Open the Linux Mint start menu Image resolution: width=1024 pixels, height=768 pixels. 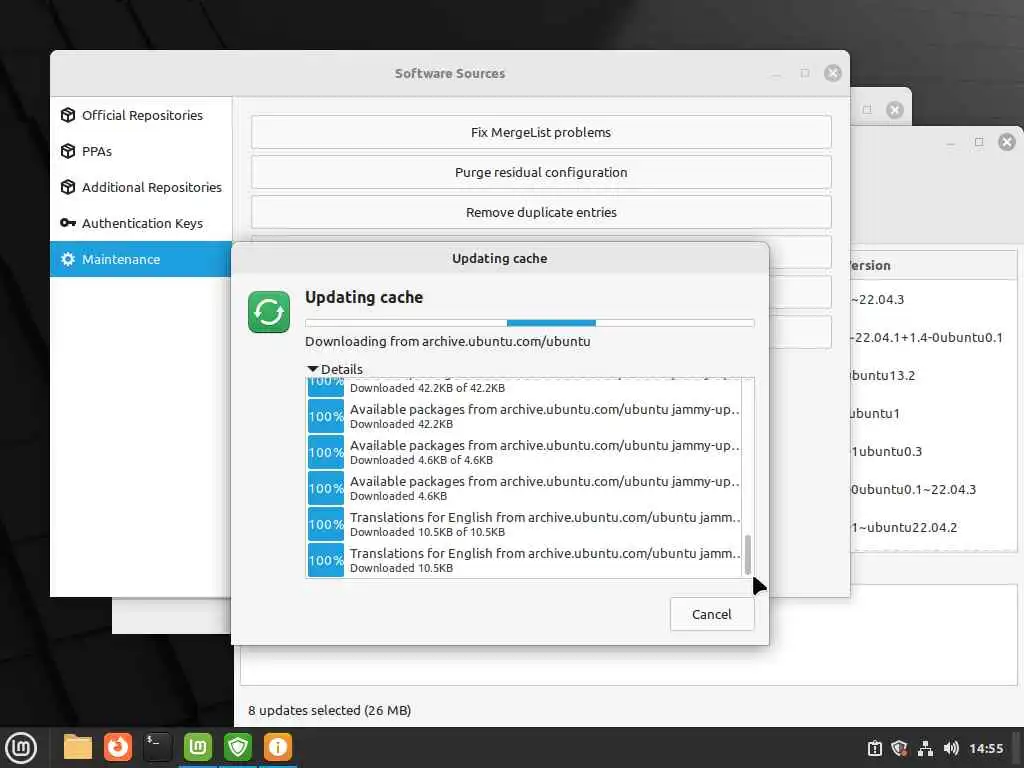pos(22,748)
